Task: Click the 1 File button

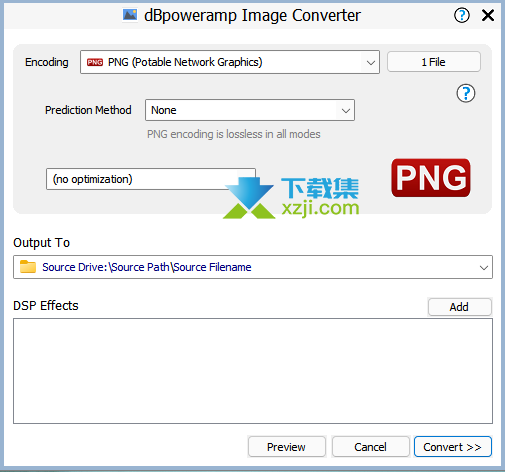Action: (x=434, y=62)
